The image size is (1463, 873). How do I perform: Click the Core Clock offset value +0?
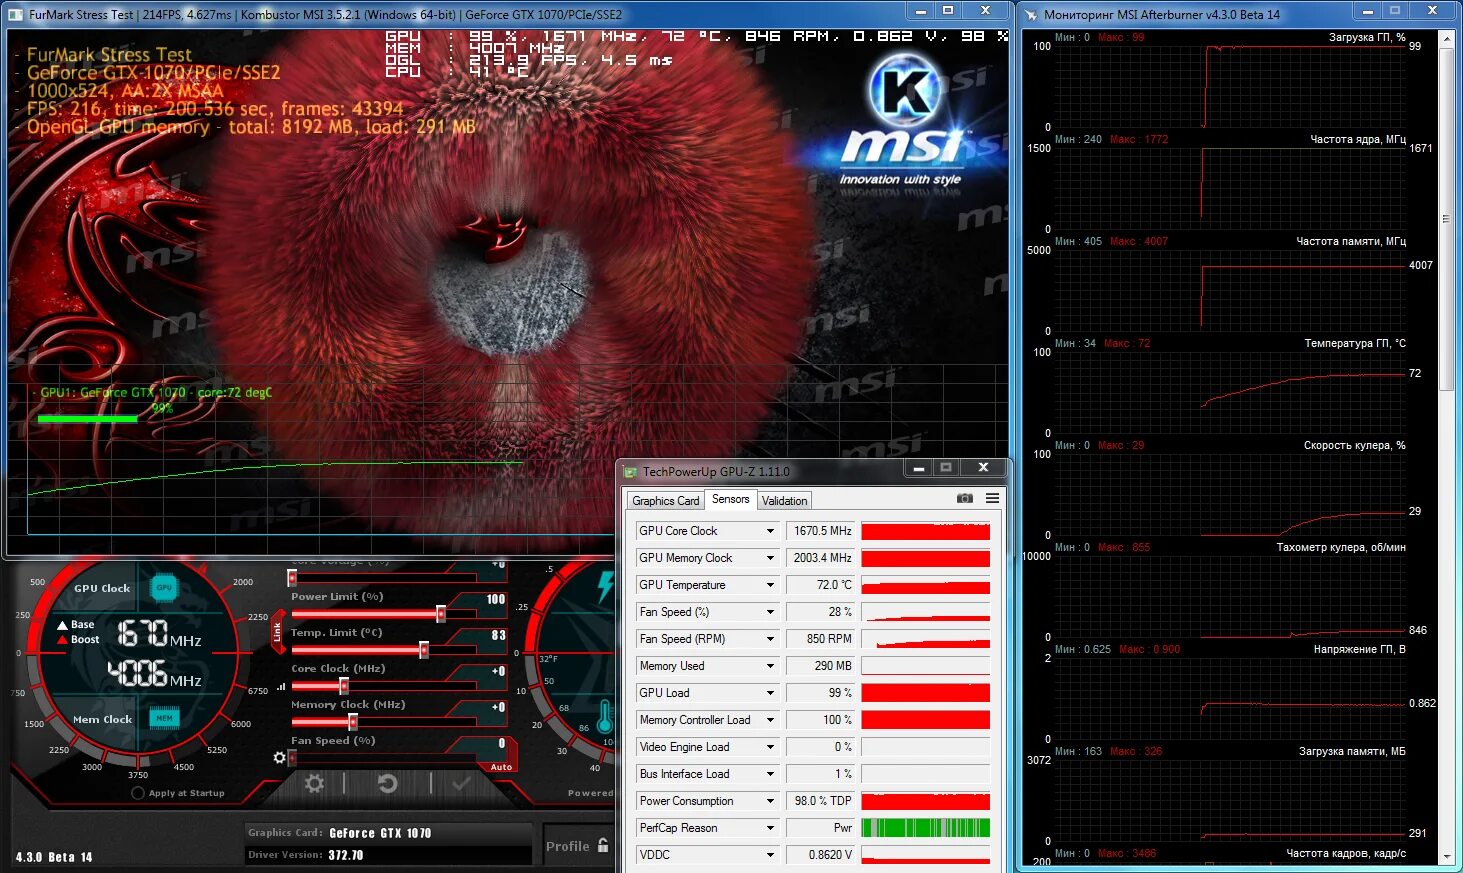pyautogui.click(x=499, y=671)
